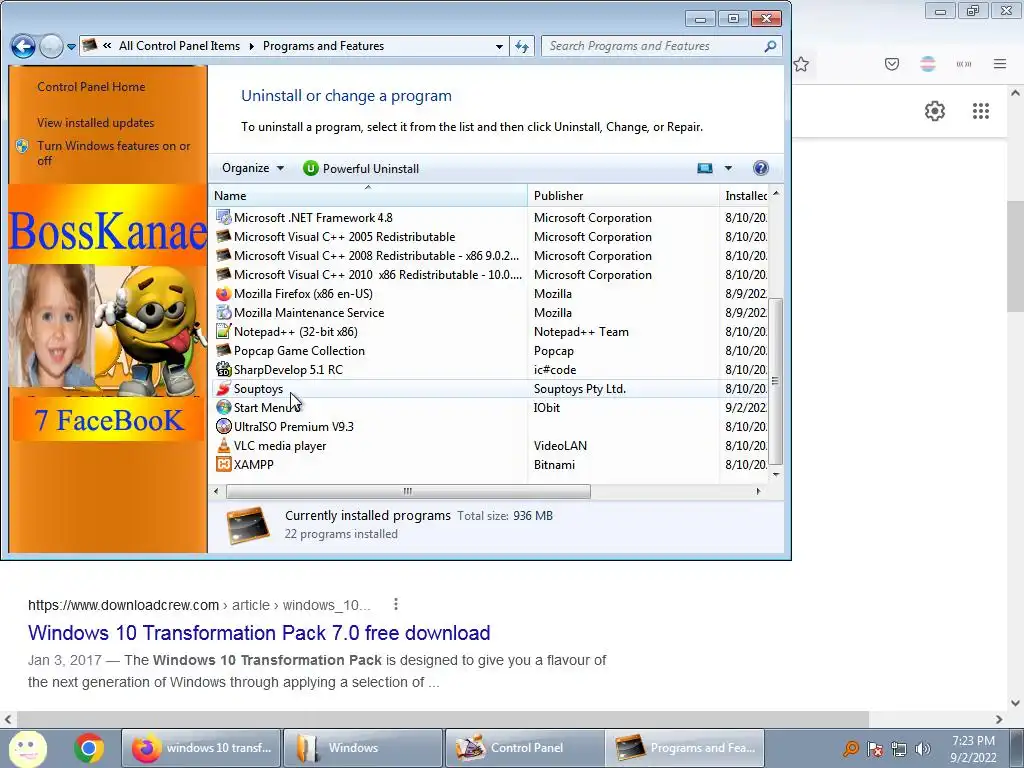Click the program list scroll up arrow
The image size is (1024, 768).
[776, 193]
